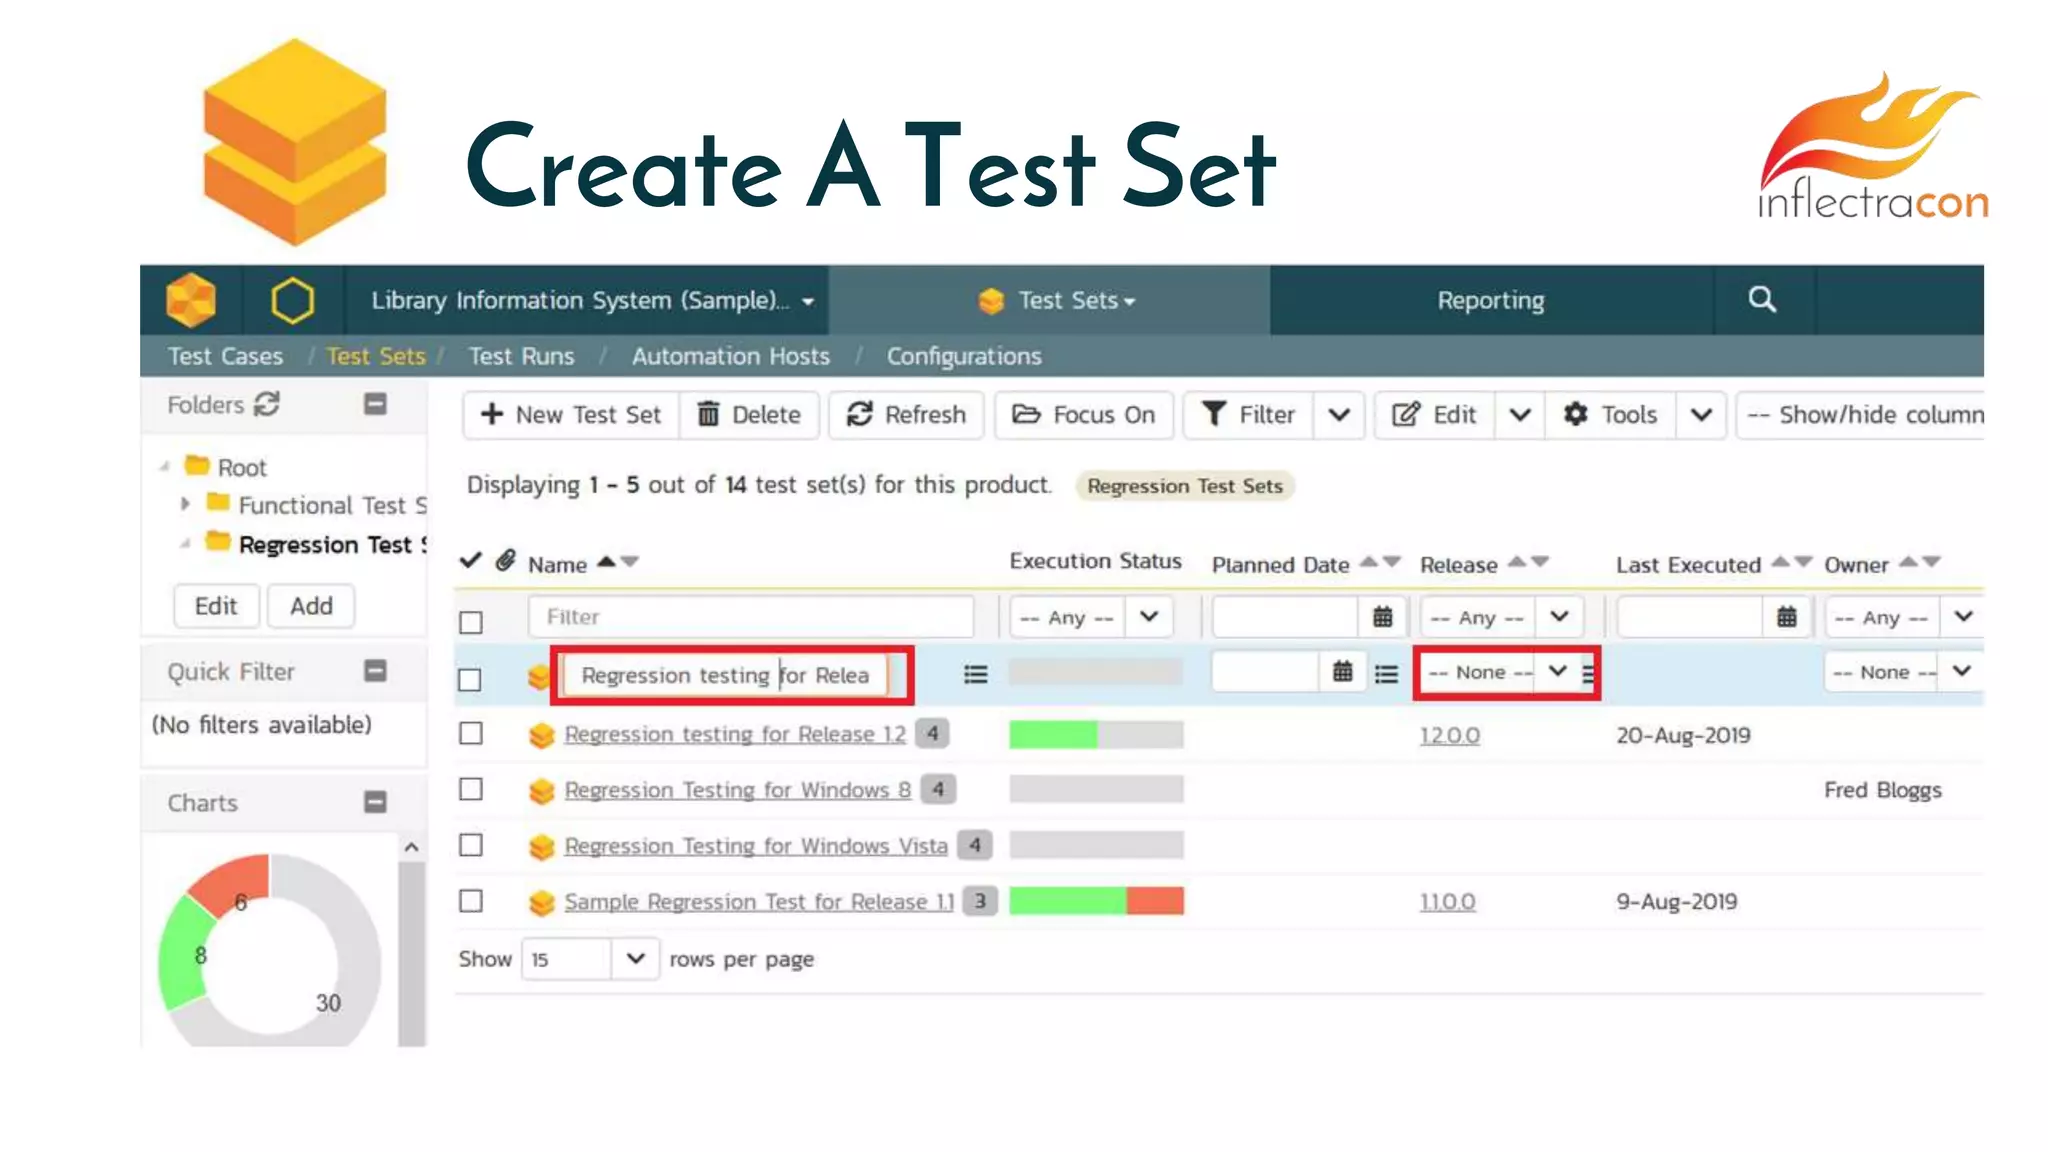The image size is (2048, 1152).
Task: Sort Release column descending arrow
Action: [1540, 562]
